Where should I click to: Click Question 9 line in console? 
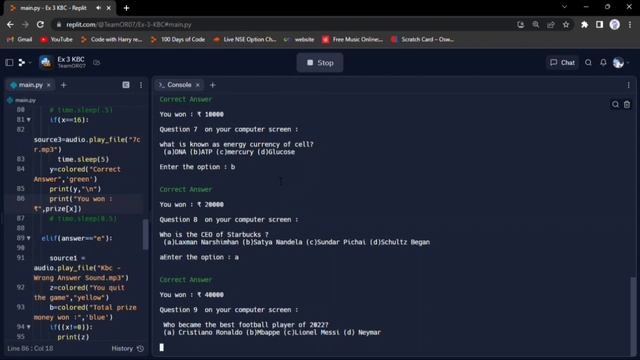coord(229,310)
